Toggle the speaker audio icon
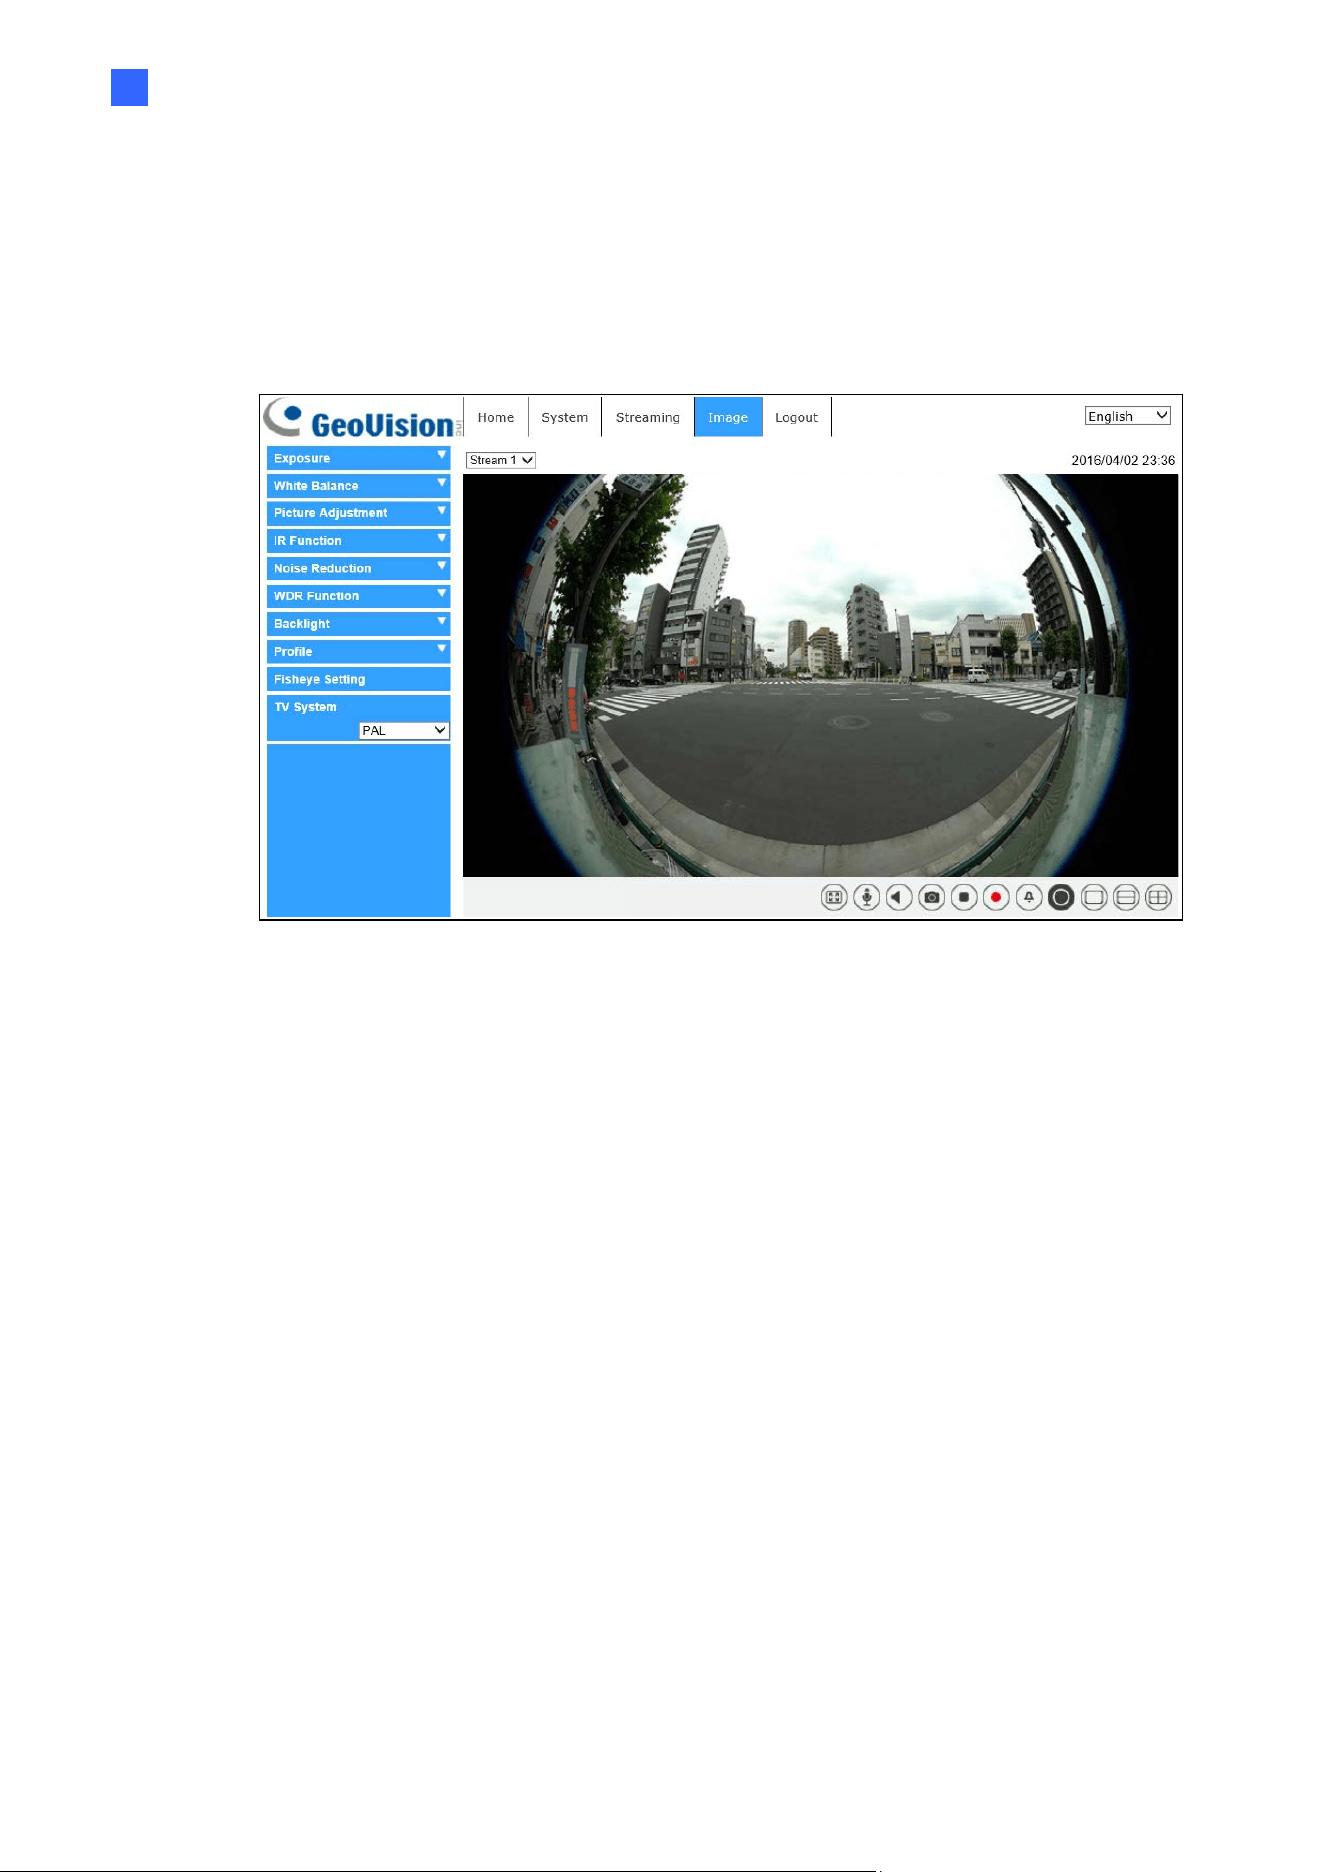Screen dimensions: 1324x1872 (x=899, y=897)
